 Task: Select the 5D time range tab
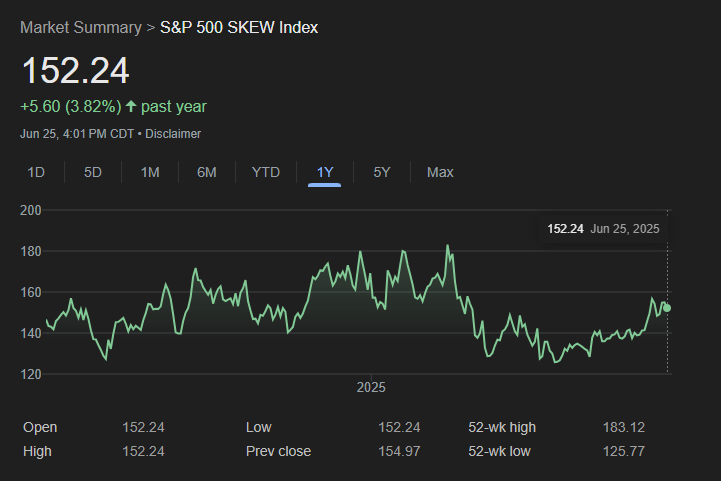coord(92,172)
